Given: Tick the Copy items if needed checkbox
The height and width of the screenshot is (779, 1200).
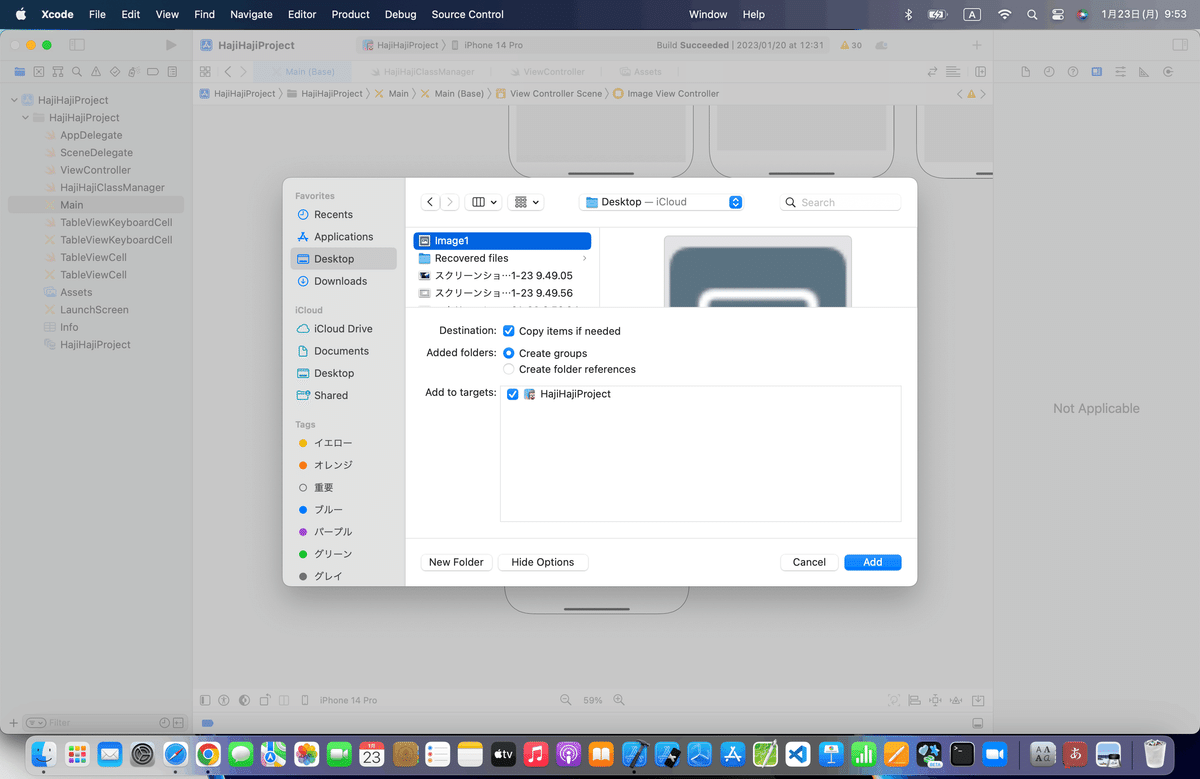Looking at the screenshot, I should (x=509, y=331).
